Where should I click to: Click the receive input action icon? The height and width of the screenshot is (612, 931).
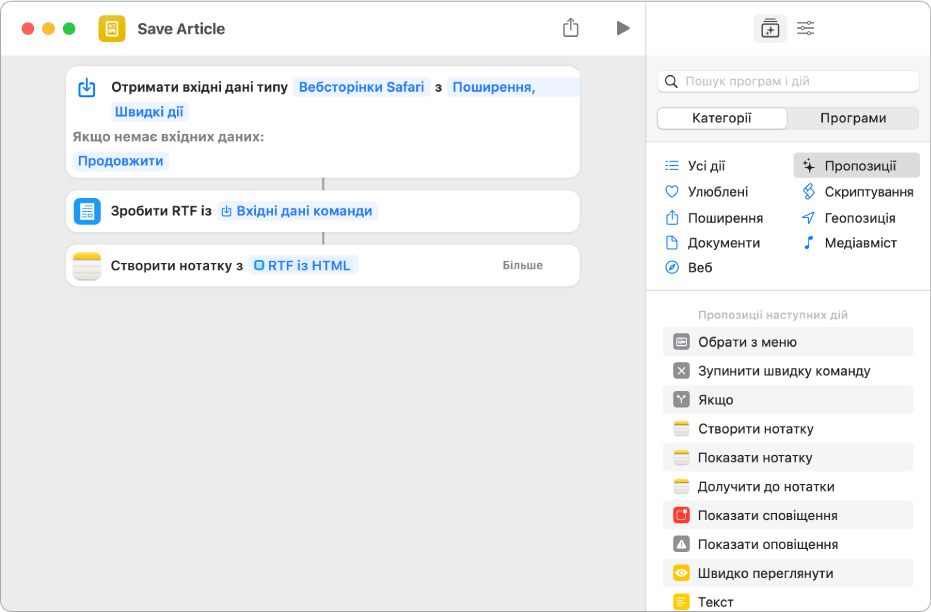tap(87, 88)
